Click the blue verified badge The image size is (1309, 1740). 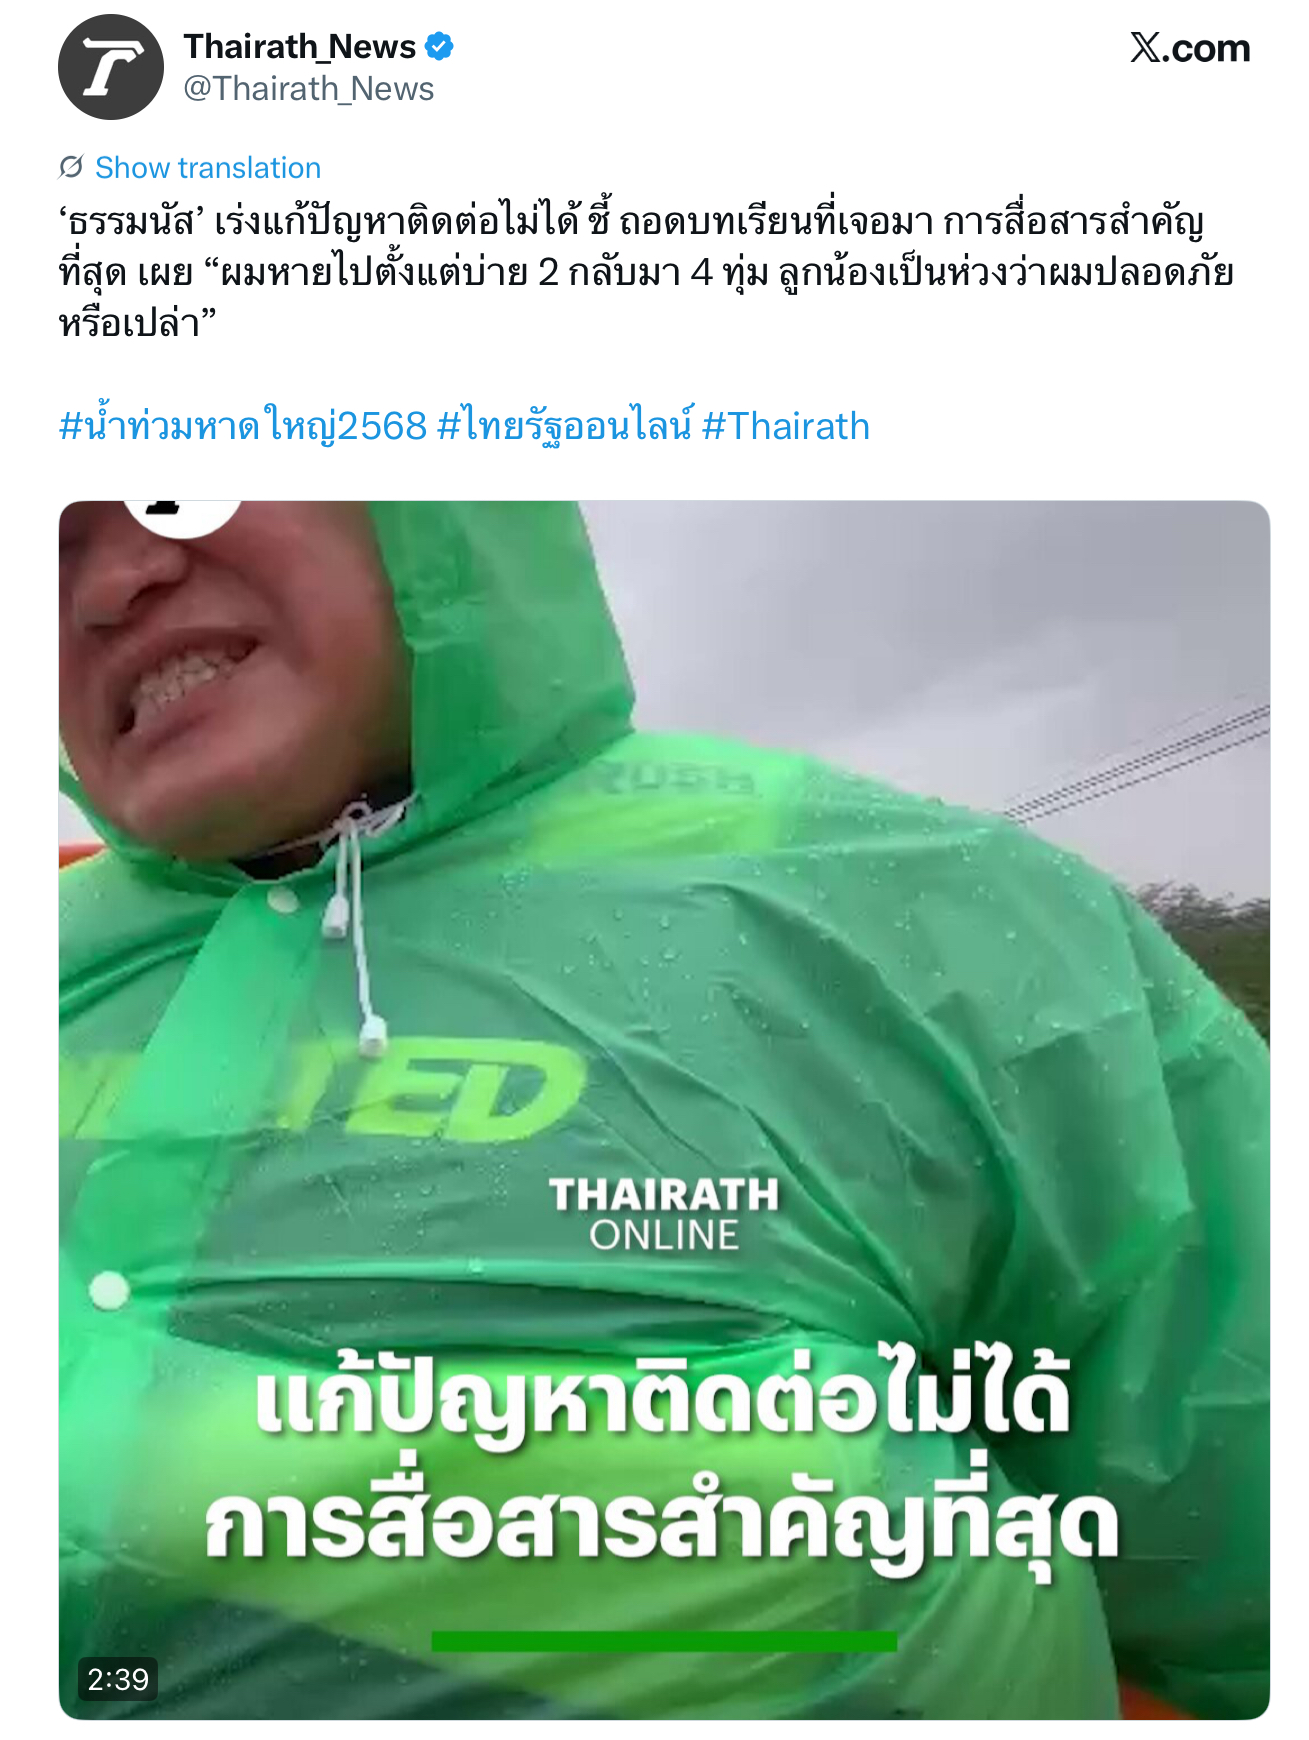[439, 47]
